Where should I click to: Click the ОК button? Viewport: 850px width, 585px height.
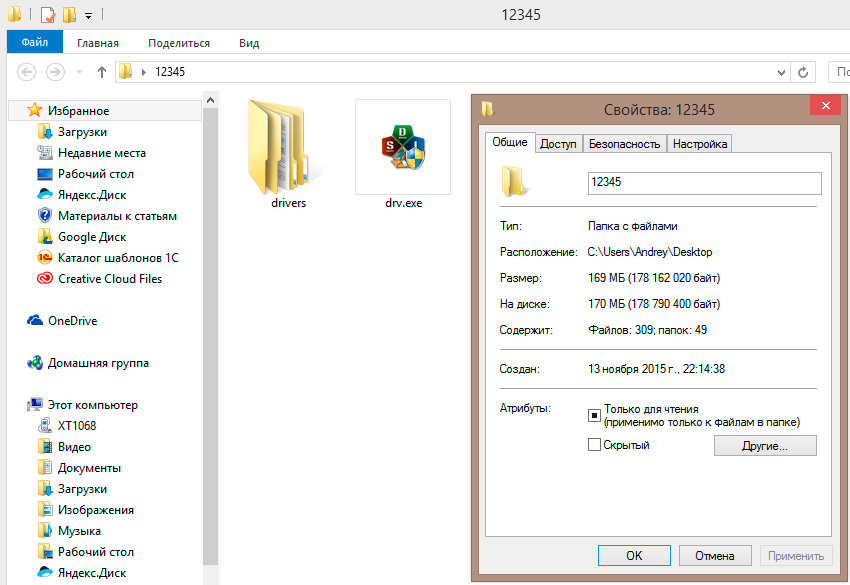pos(634,556)
